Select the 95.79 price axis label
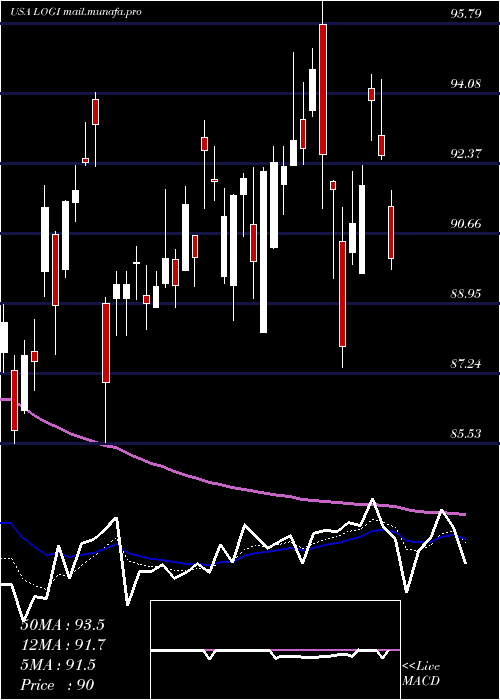 [465, 13]
